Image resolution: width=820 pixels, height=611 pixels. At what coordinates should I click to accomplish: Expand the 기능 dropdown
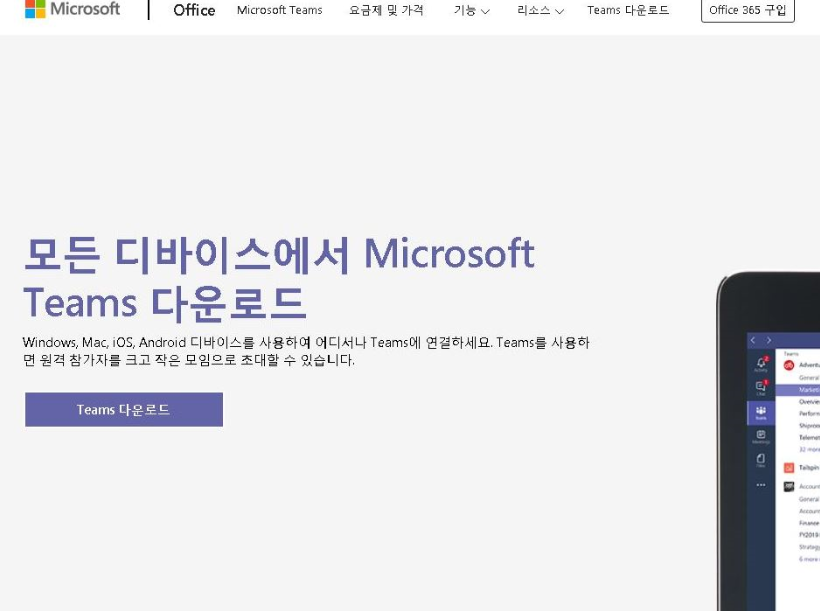471,10
